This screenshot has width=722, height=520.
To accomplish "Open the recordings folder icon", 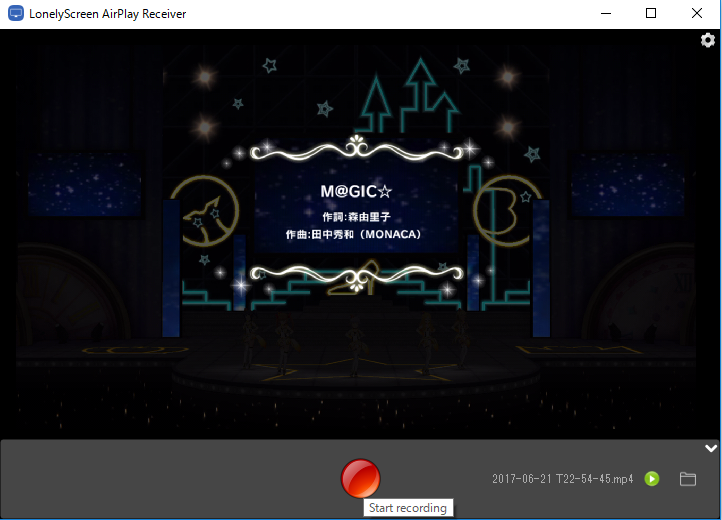I will tap(688, 479).
